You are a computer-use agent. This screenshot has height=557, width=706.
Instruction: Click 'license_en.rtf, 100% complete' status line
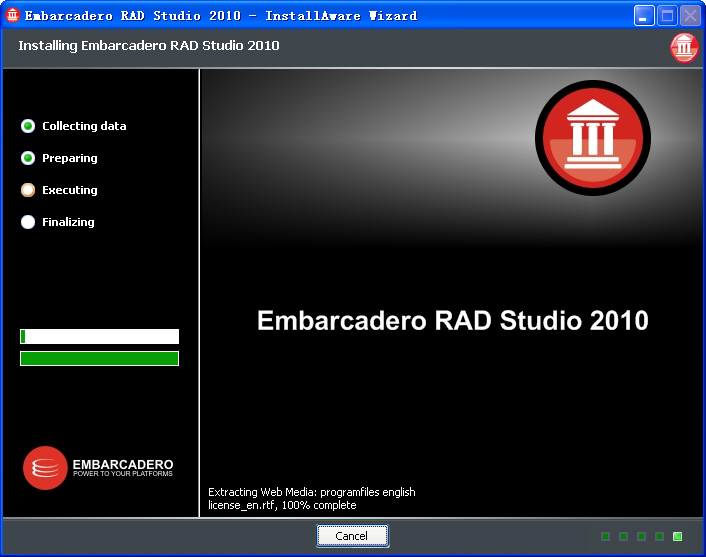tap(282, 505)
